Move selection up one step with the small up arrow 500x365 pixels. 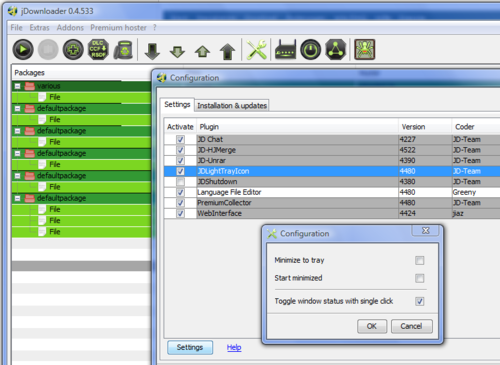pos(202,52)
